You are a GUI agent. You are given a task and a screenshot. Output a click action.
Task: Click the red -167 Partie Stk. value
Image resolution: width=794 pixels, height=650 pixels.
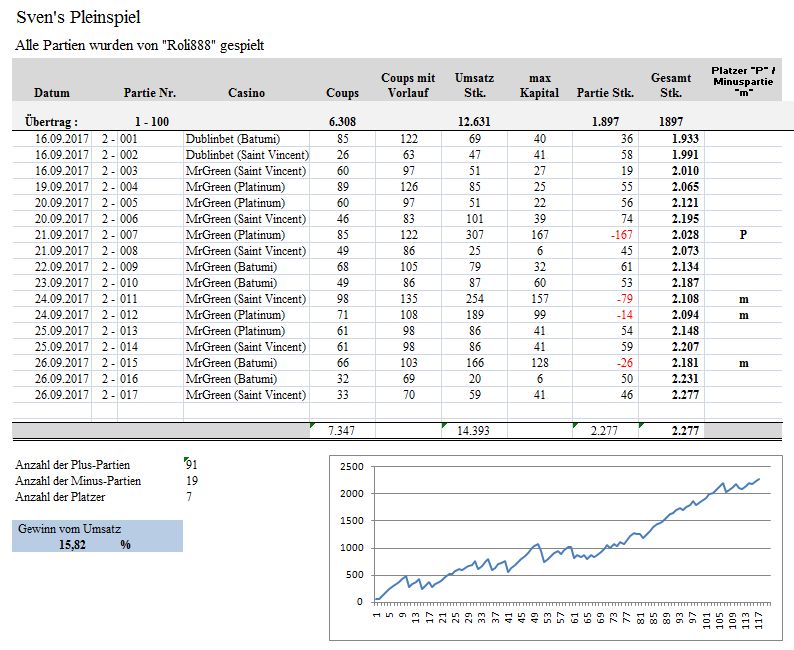tap(621, 235)
